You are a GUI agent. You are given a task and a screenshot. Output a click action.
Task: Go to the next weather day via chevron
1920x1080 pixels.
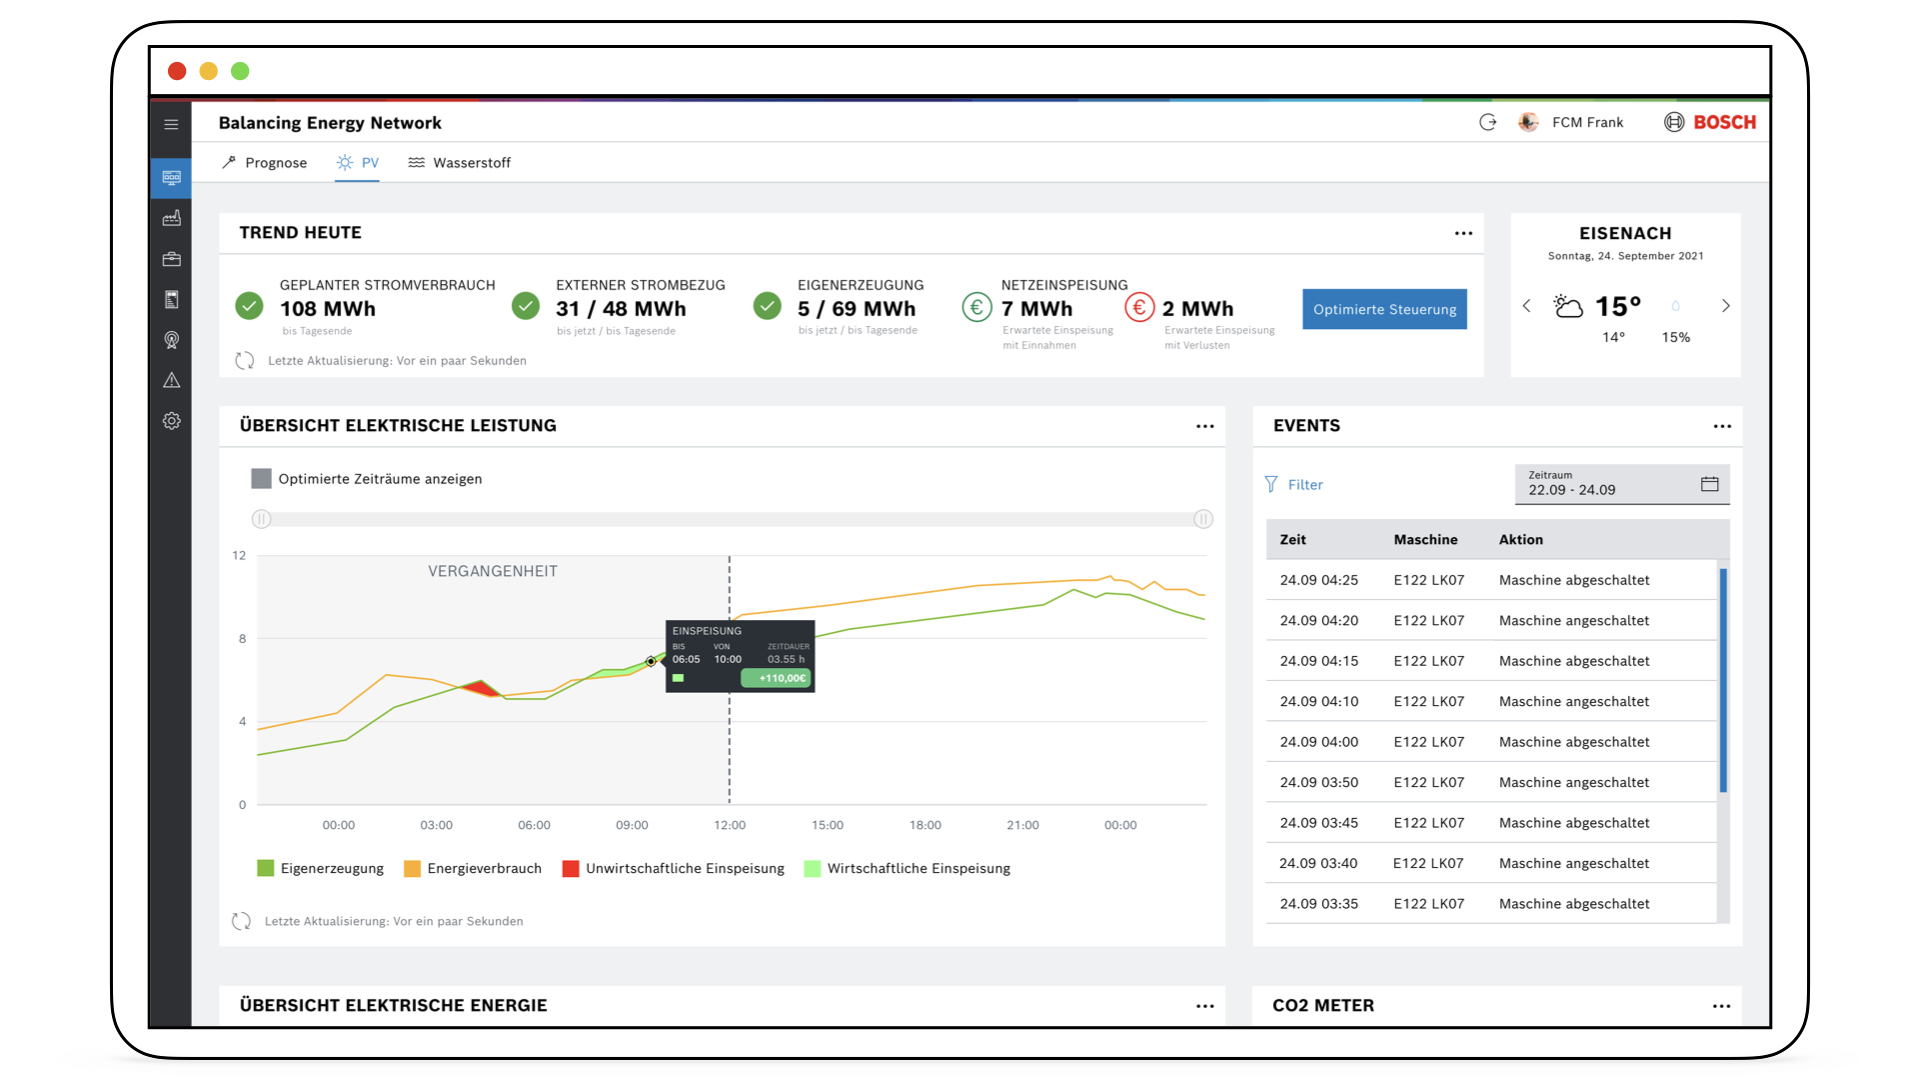point(1725,306)
